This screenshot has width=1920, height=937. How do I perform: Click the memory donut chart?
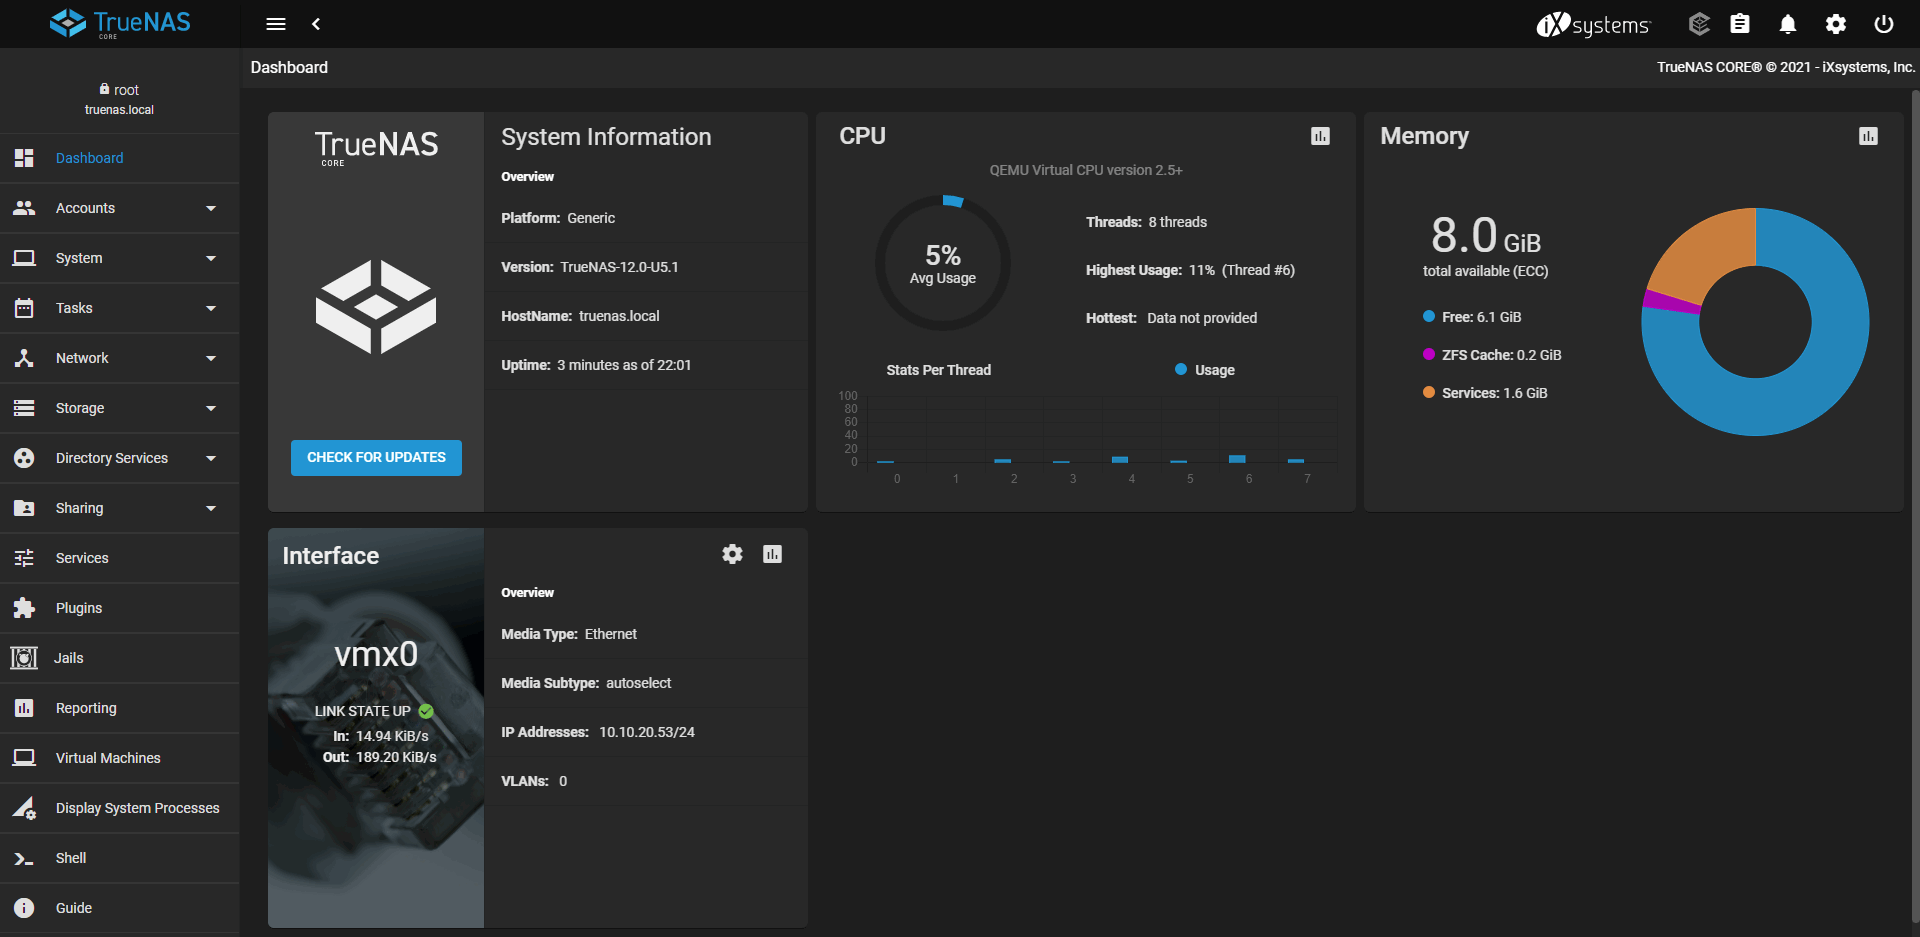1755,322
